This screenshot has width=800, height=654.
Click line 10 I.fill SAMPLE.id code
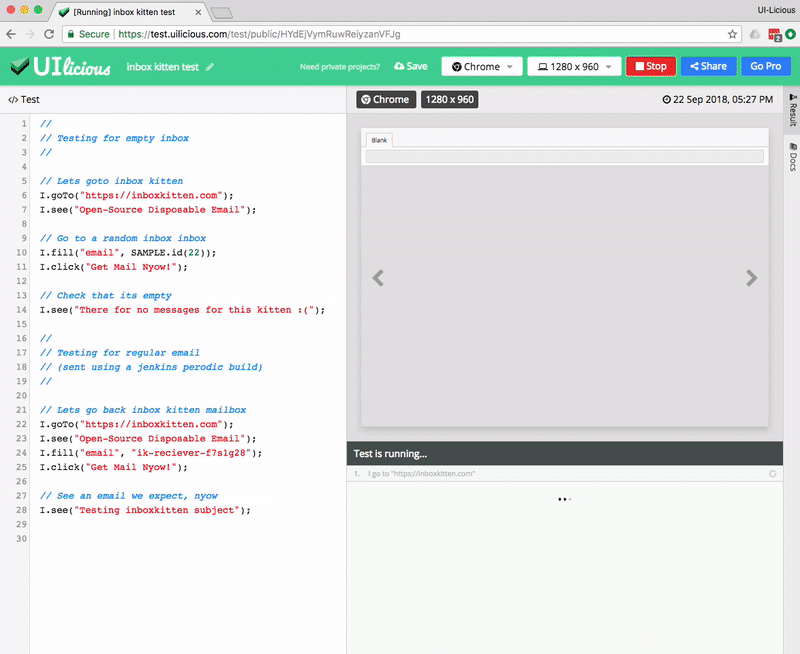point(128,253)
